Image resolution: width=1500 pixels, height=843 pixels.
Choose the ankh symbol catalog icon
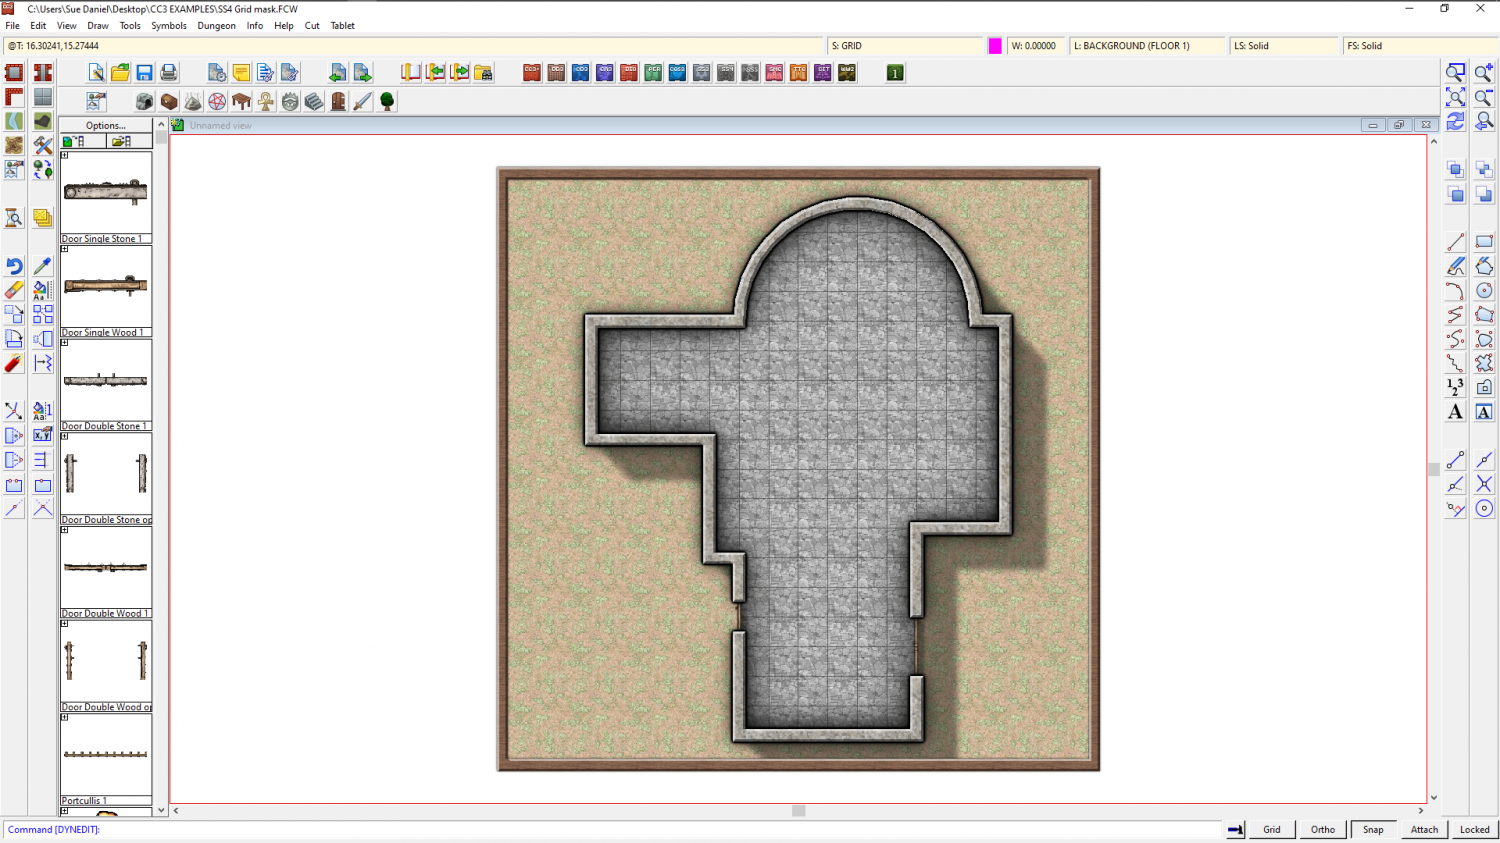(x=265, y=101)
